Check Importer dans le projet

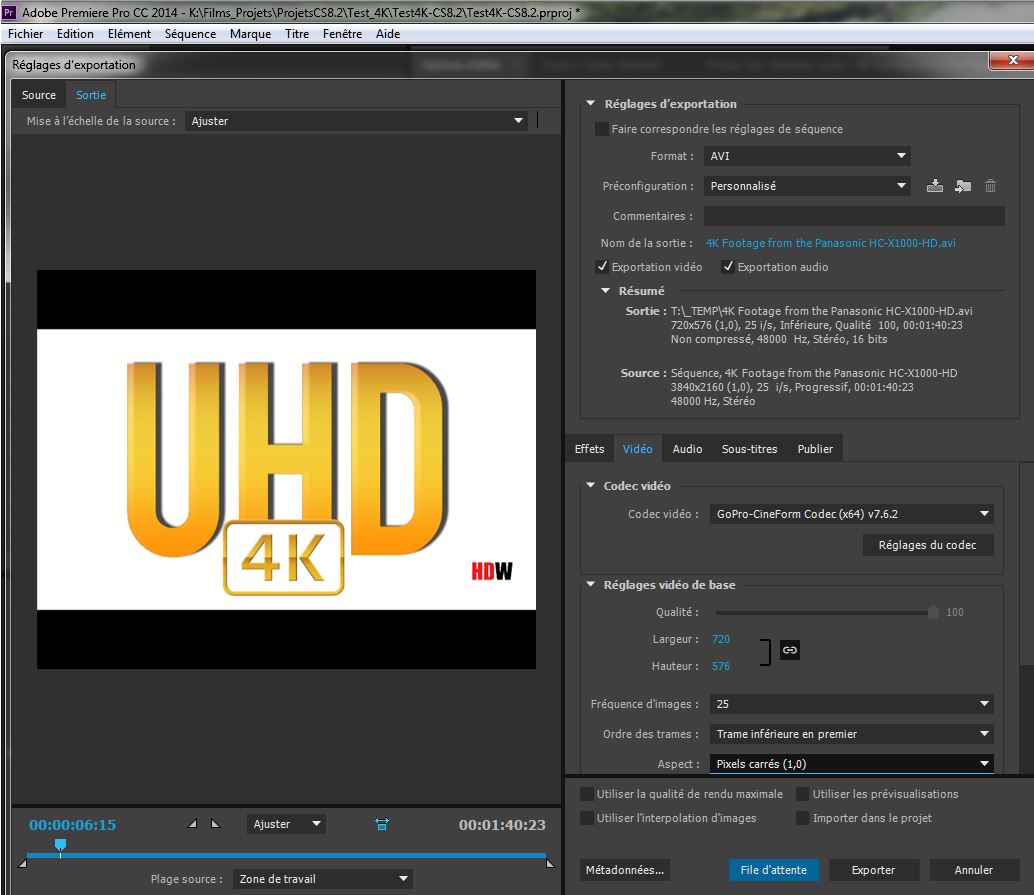click(803, 818)
